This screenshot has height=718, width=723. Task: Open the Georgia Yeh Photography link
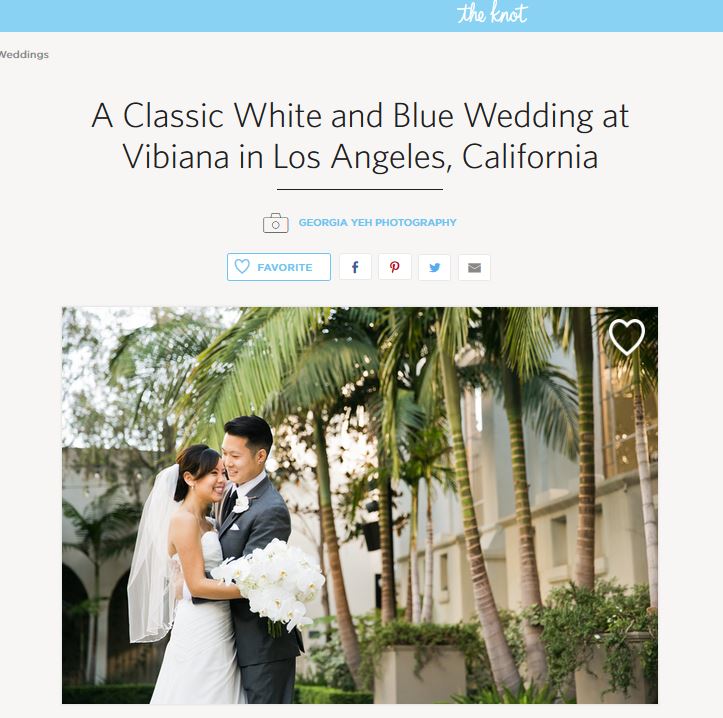[378, 222]
